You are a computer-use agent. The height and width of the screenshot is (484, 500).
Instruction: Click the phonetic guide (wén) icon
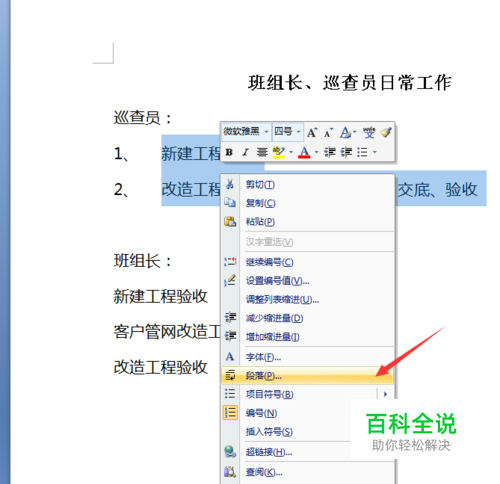(x=369, y=132)
